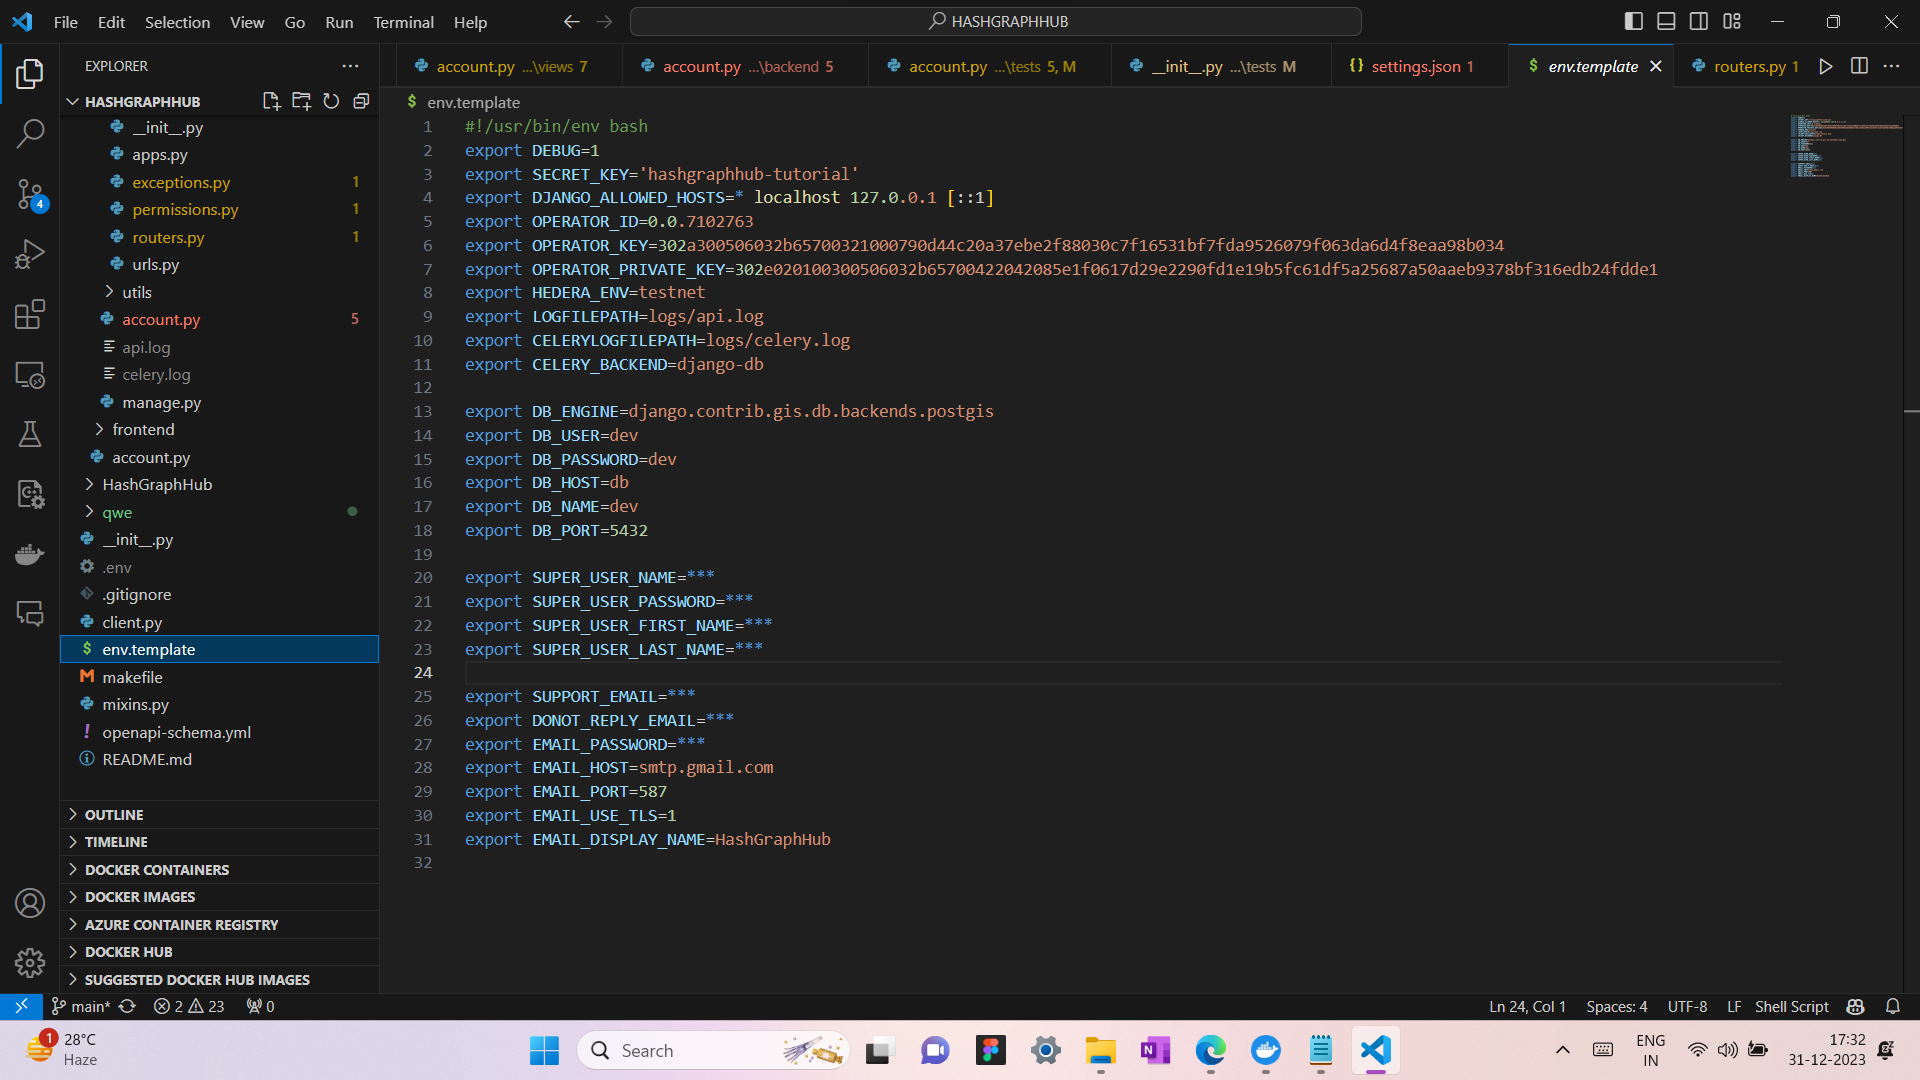The height and width of the screenshot is (1080, 1920).
Task: Expand the frontend folder
Action: (x=143, y=429)
